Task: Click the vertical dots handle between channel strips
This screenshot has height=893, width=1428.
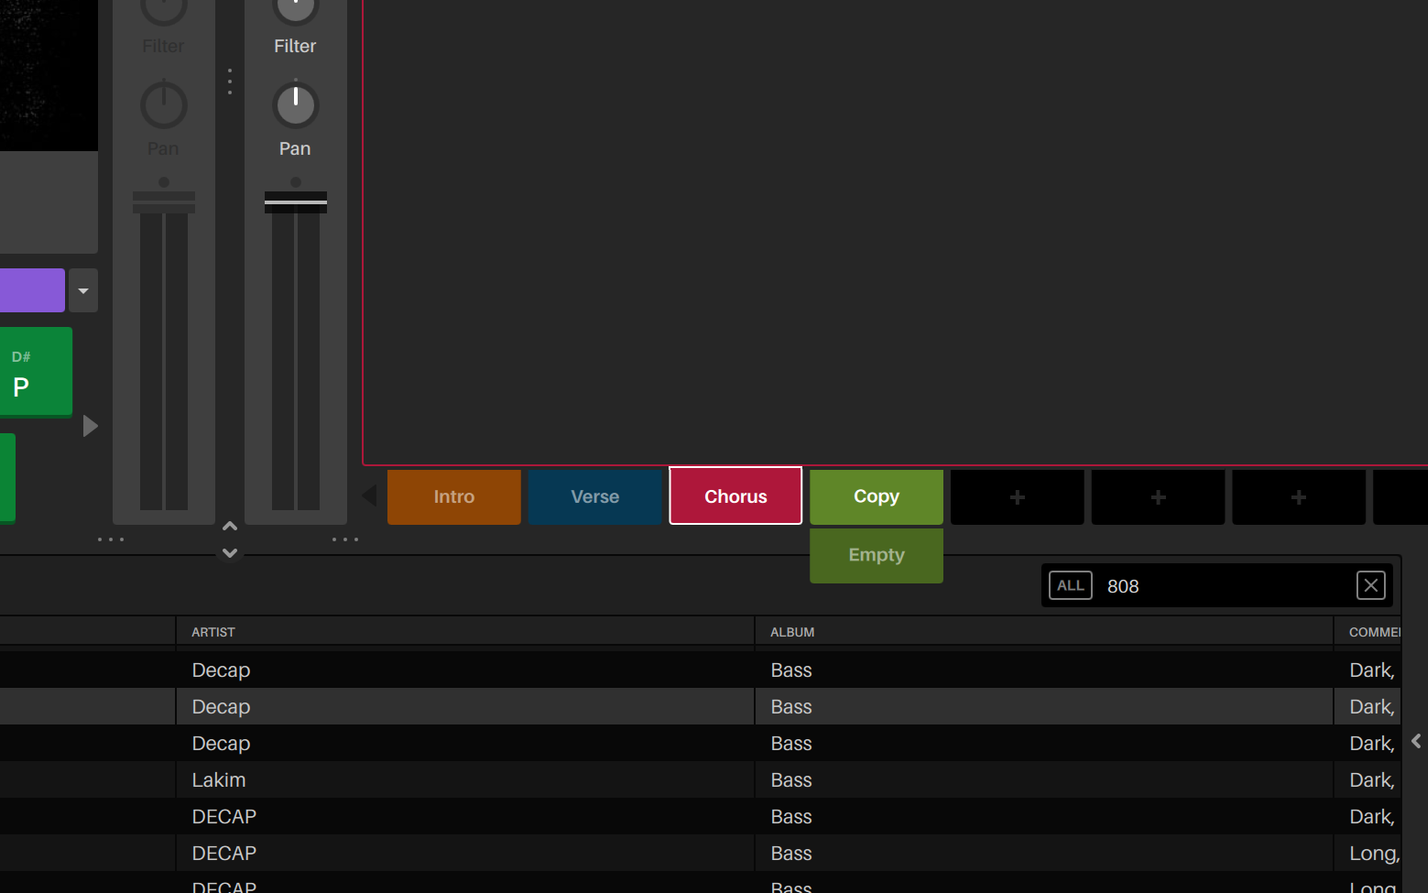Action: pos(229,82)
